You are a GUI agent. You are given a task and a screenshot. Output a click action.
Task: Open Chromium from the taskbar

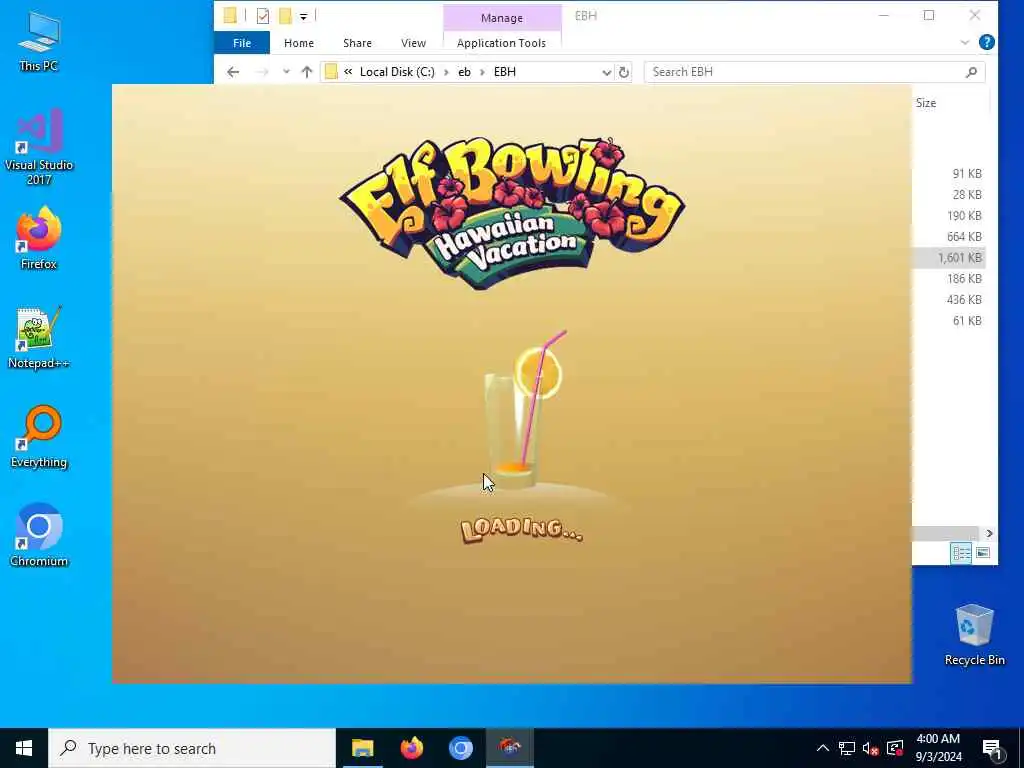click(x=460, y=748)
